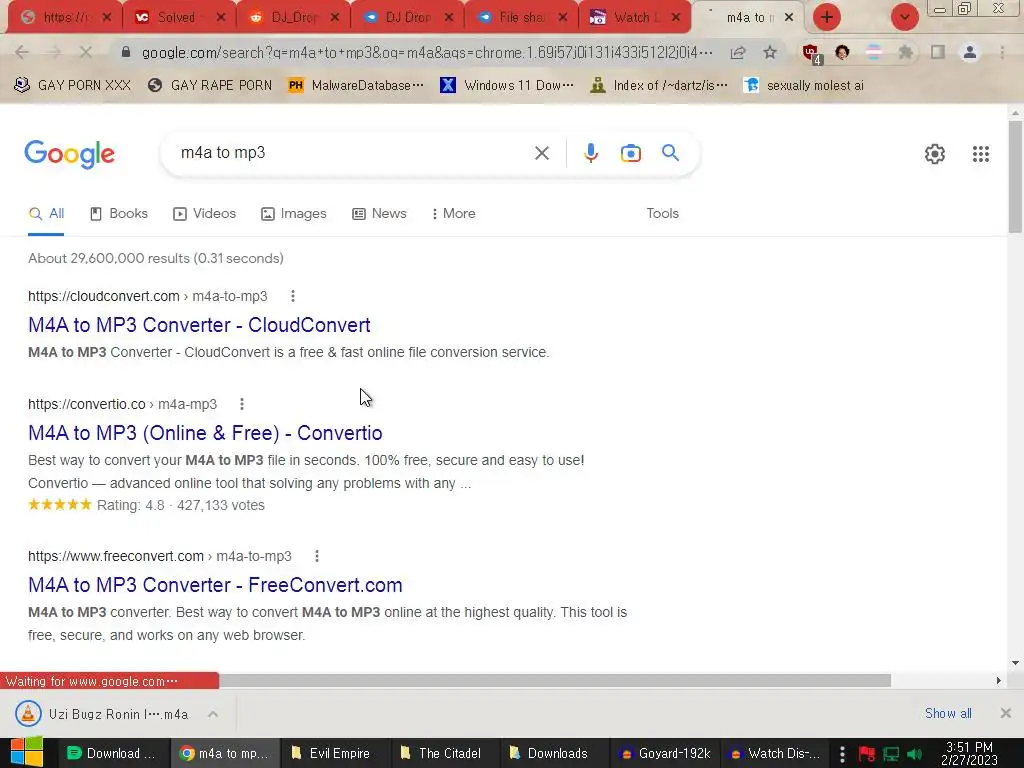Click into the 'm4a to mp3' search field

[x=353, y=153]
